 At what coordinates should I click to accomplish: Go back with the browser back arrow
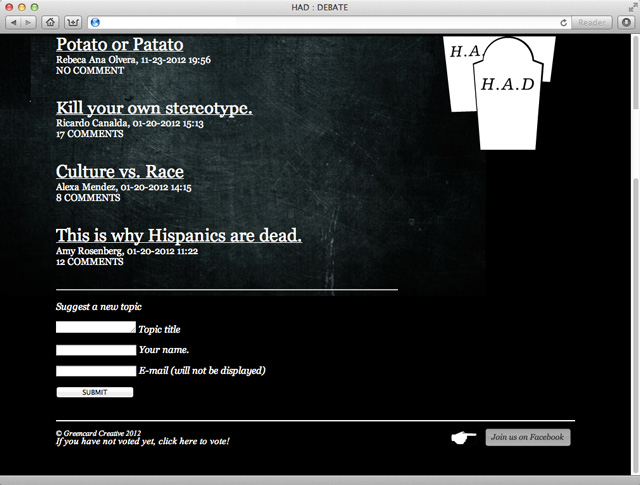tap(13, 22)
